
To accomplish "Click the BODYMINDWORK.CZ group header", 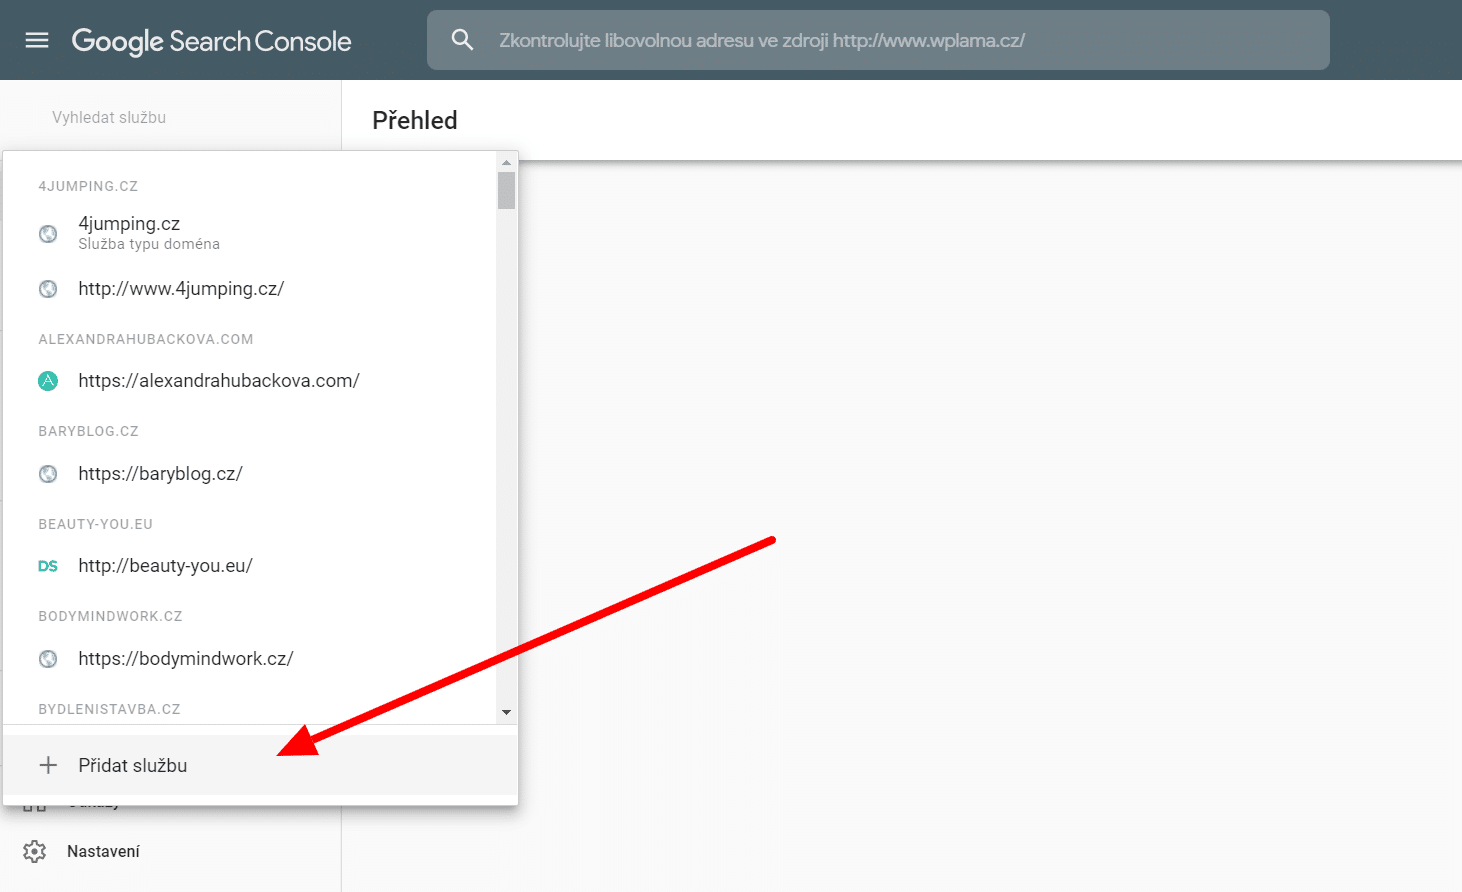I will click(x=111, y=616).
